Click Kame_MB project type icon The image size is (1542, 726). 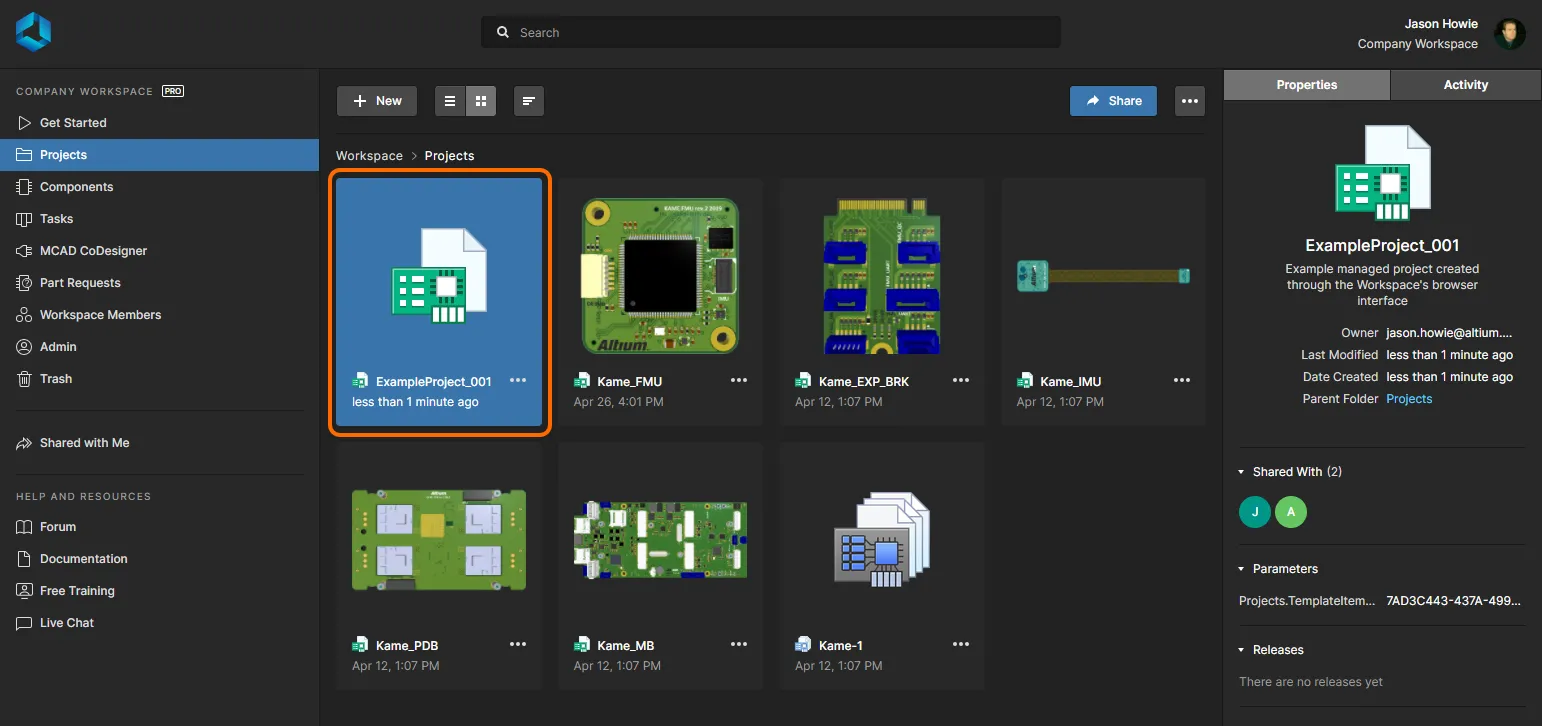(x=582, y=645)
